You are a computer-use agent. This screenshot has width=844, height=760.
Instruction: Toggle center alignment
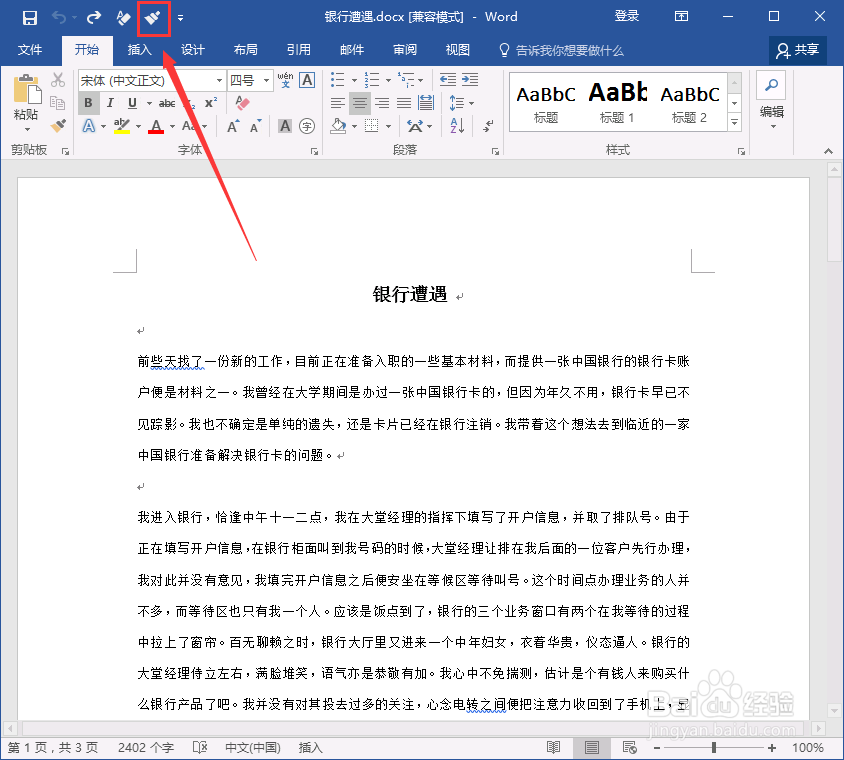(360, 103)
